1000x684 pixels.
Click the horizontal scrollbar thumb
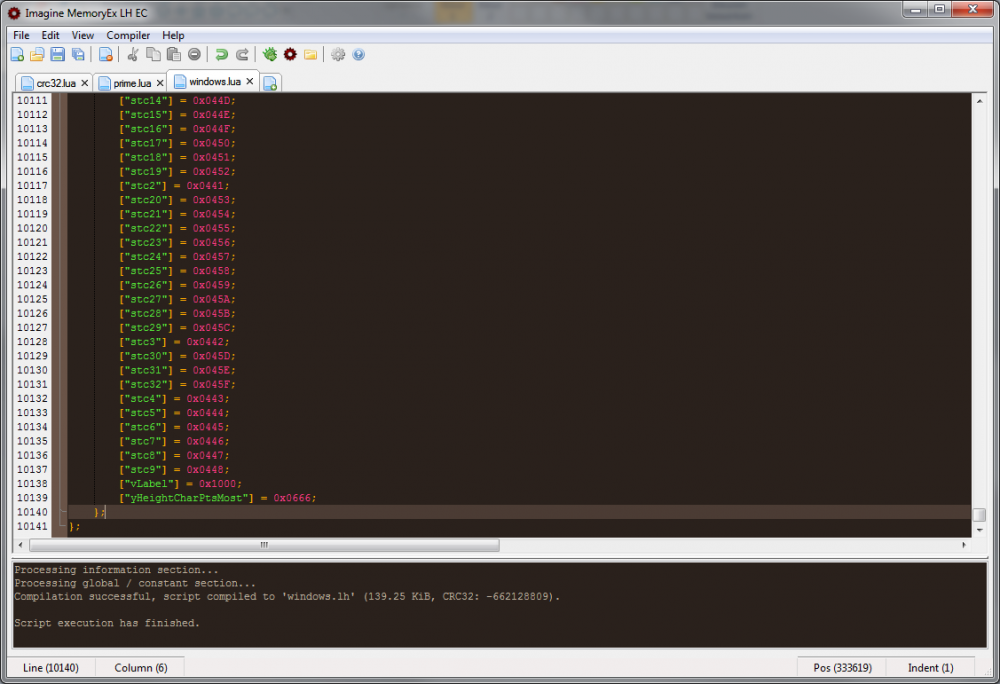point(264,545)
